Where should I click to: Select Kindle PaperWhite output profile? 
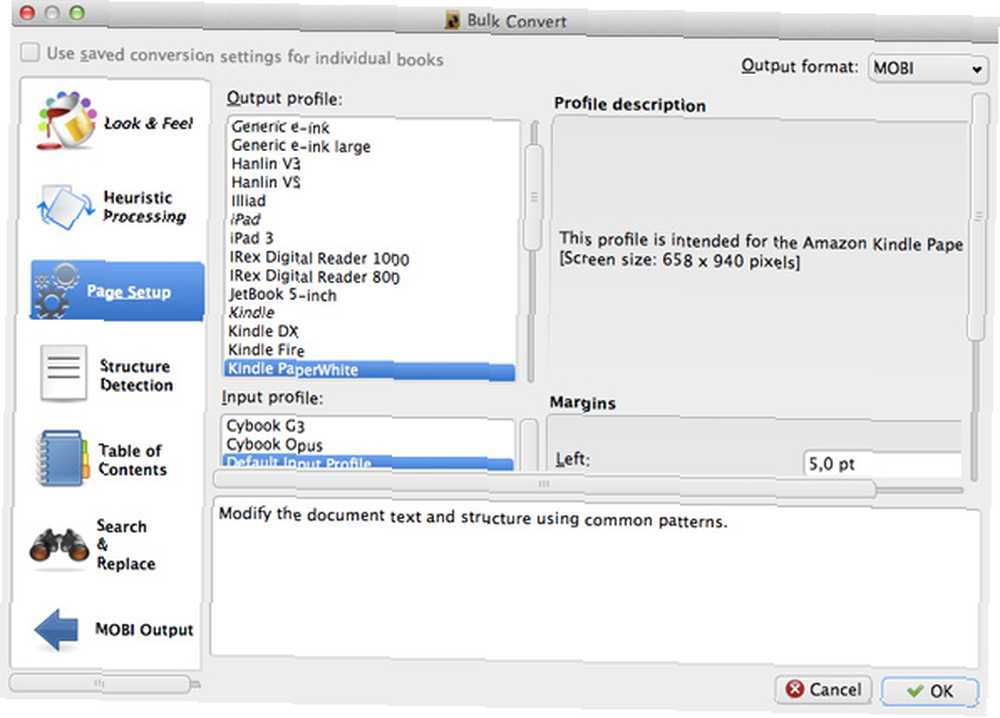pos(370,369)
